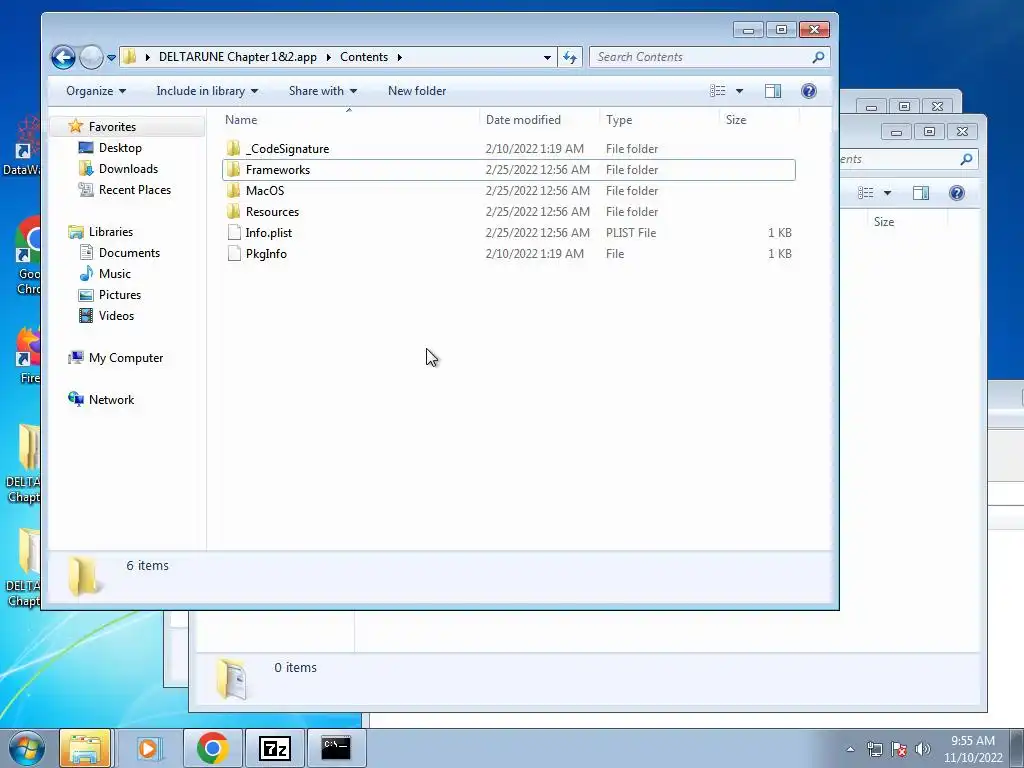Select the PkgInfo file

[x=509, y=253]
